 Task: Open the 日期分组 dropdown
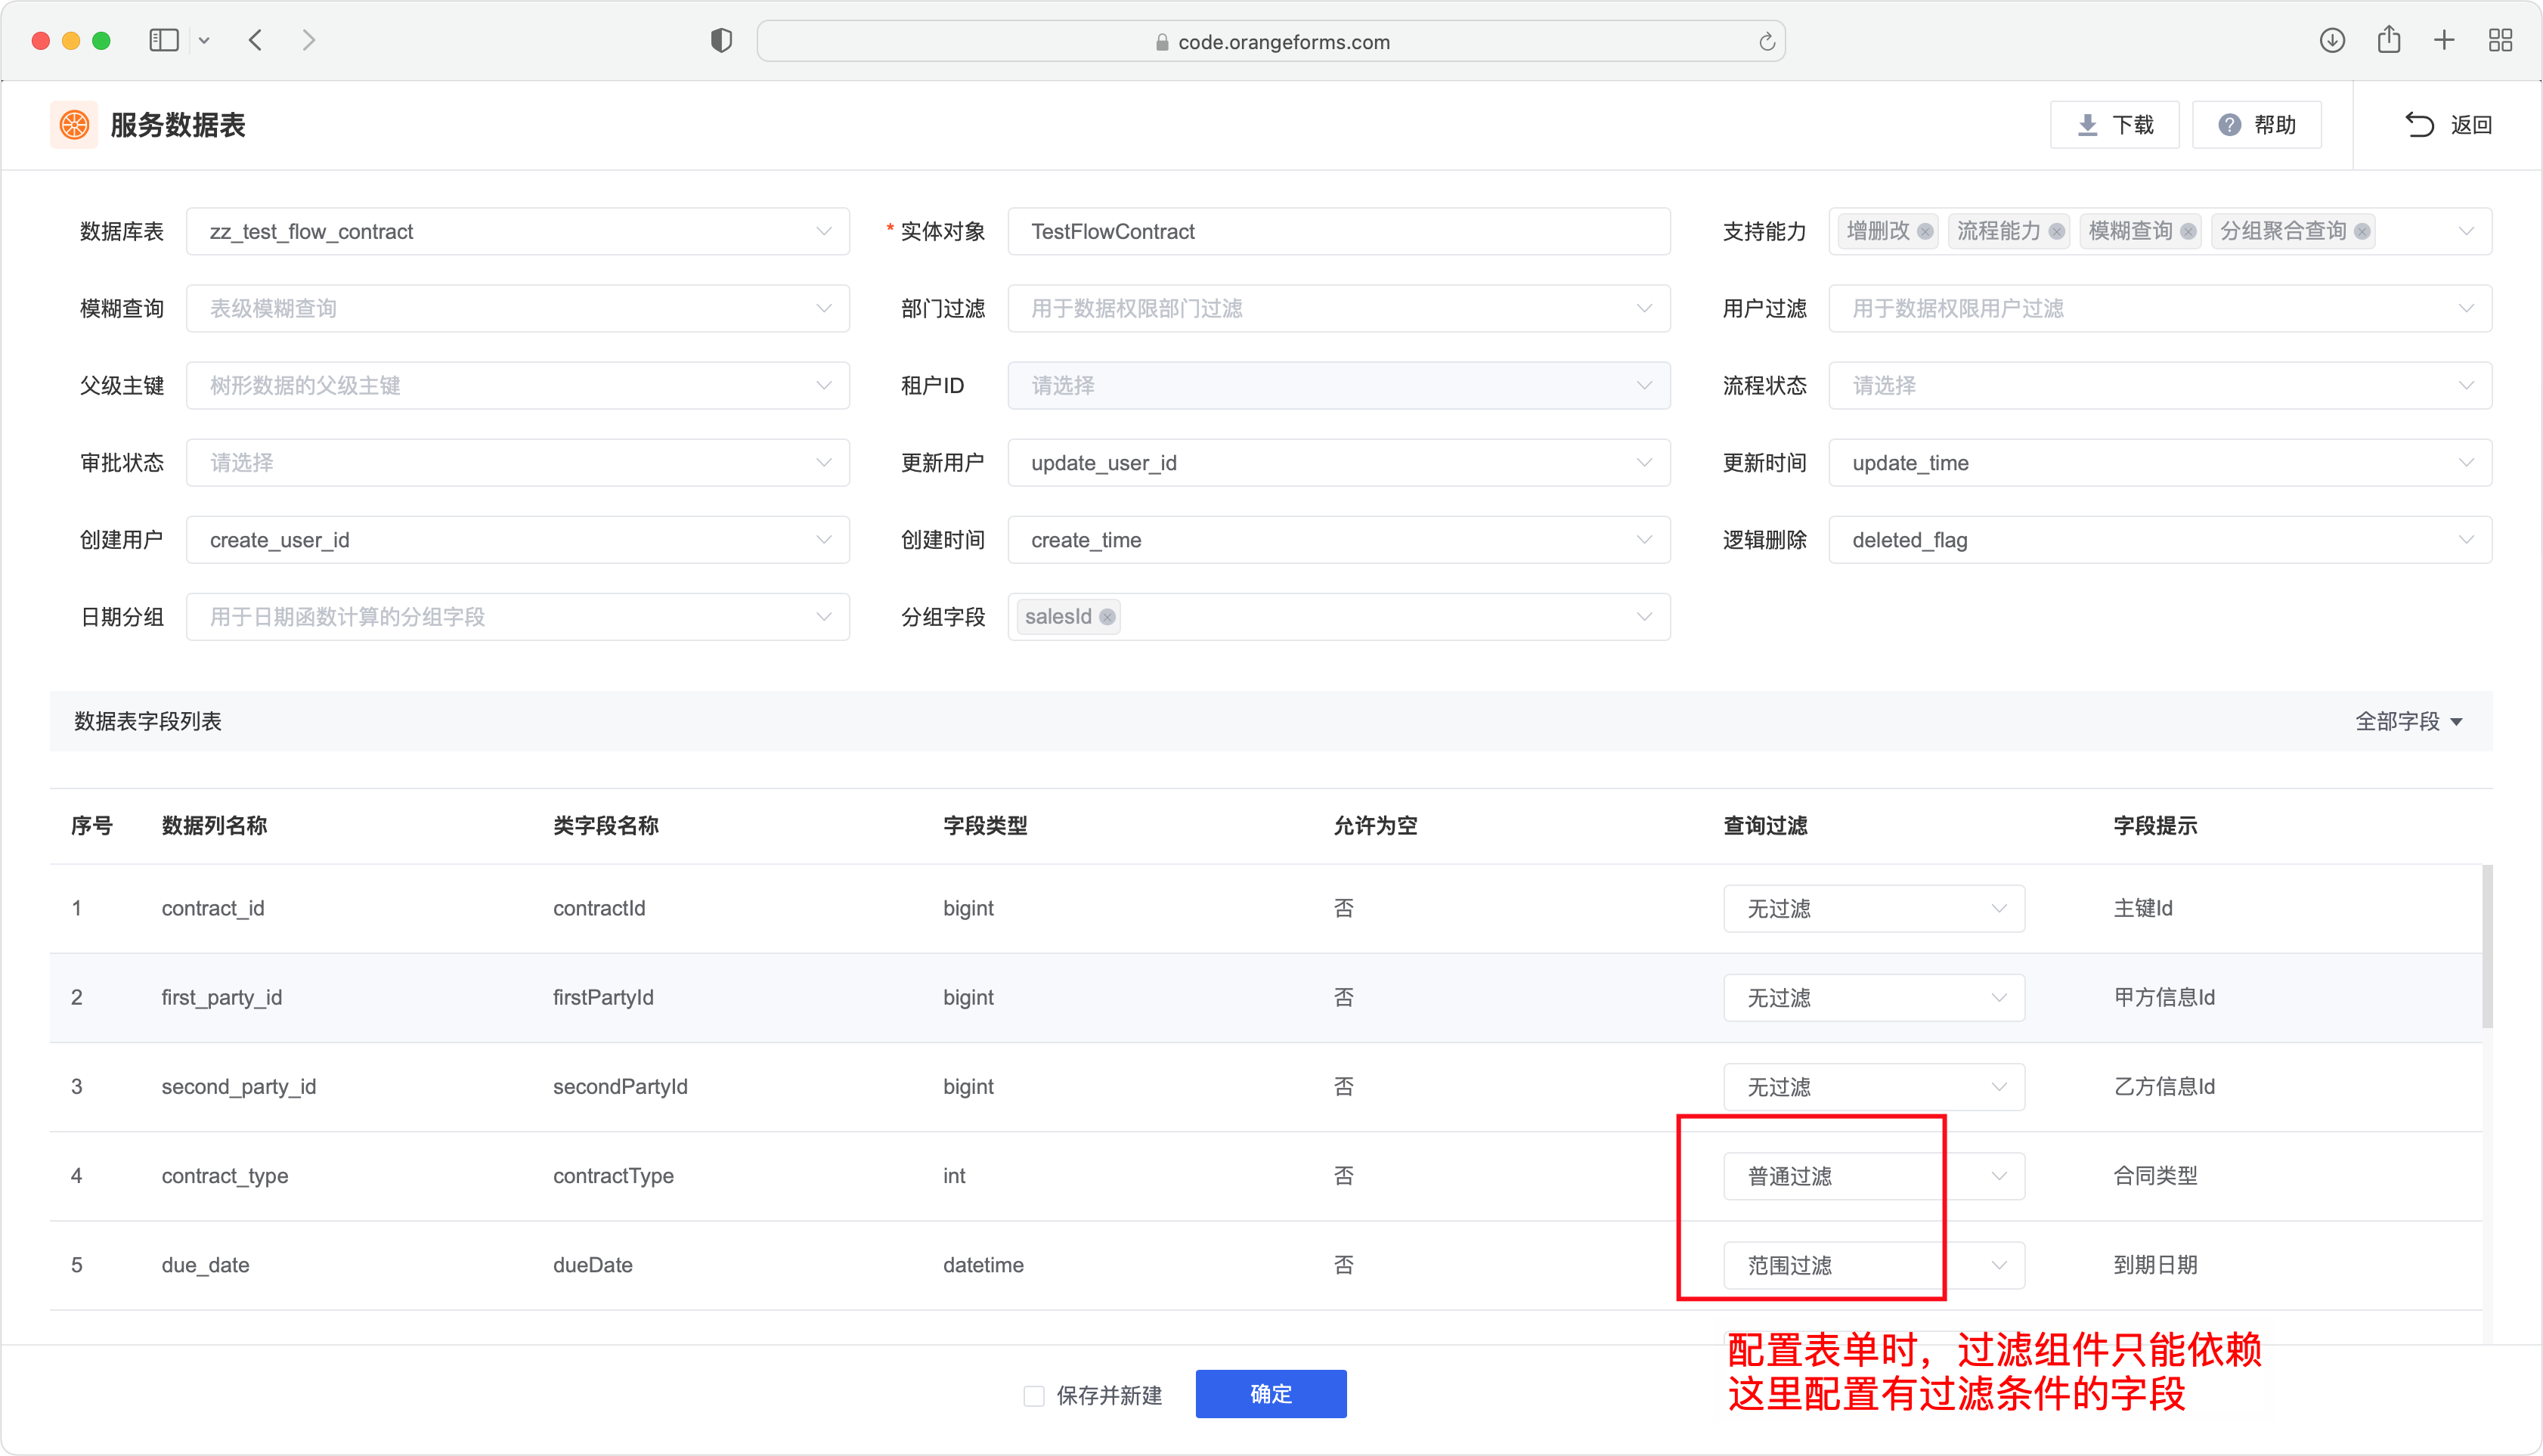[x=517, y=616]
